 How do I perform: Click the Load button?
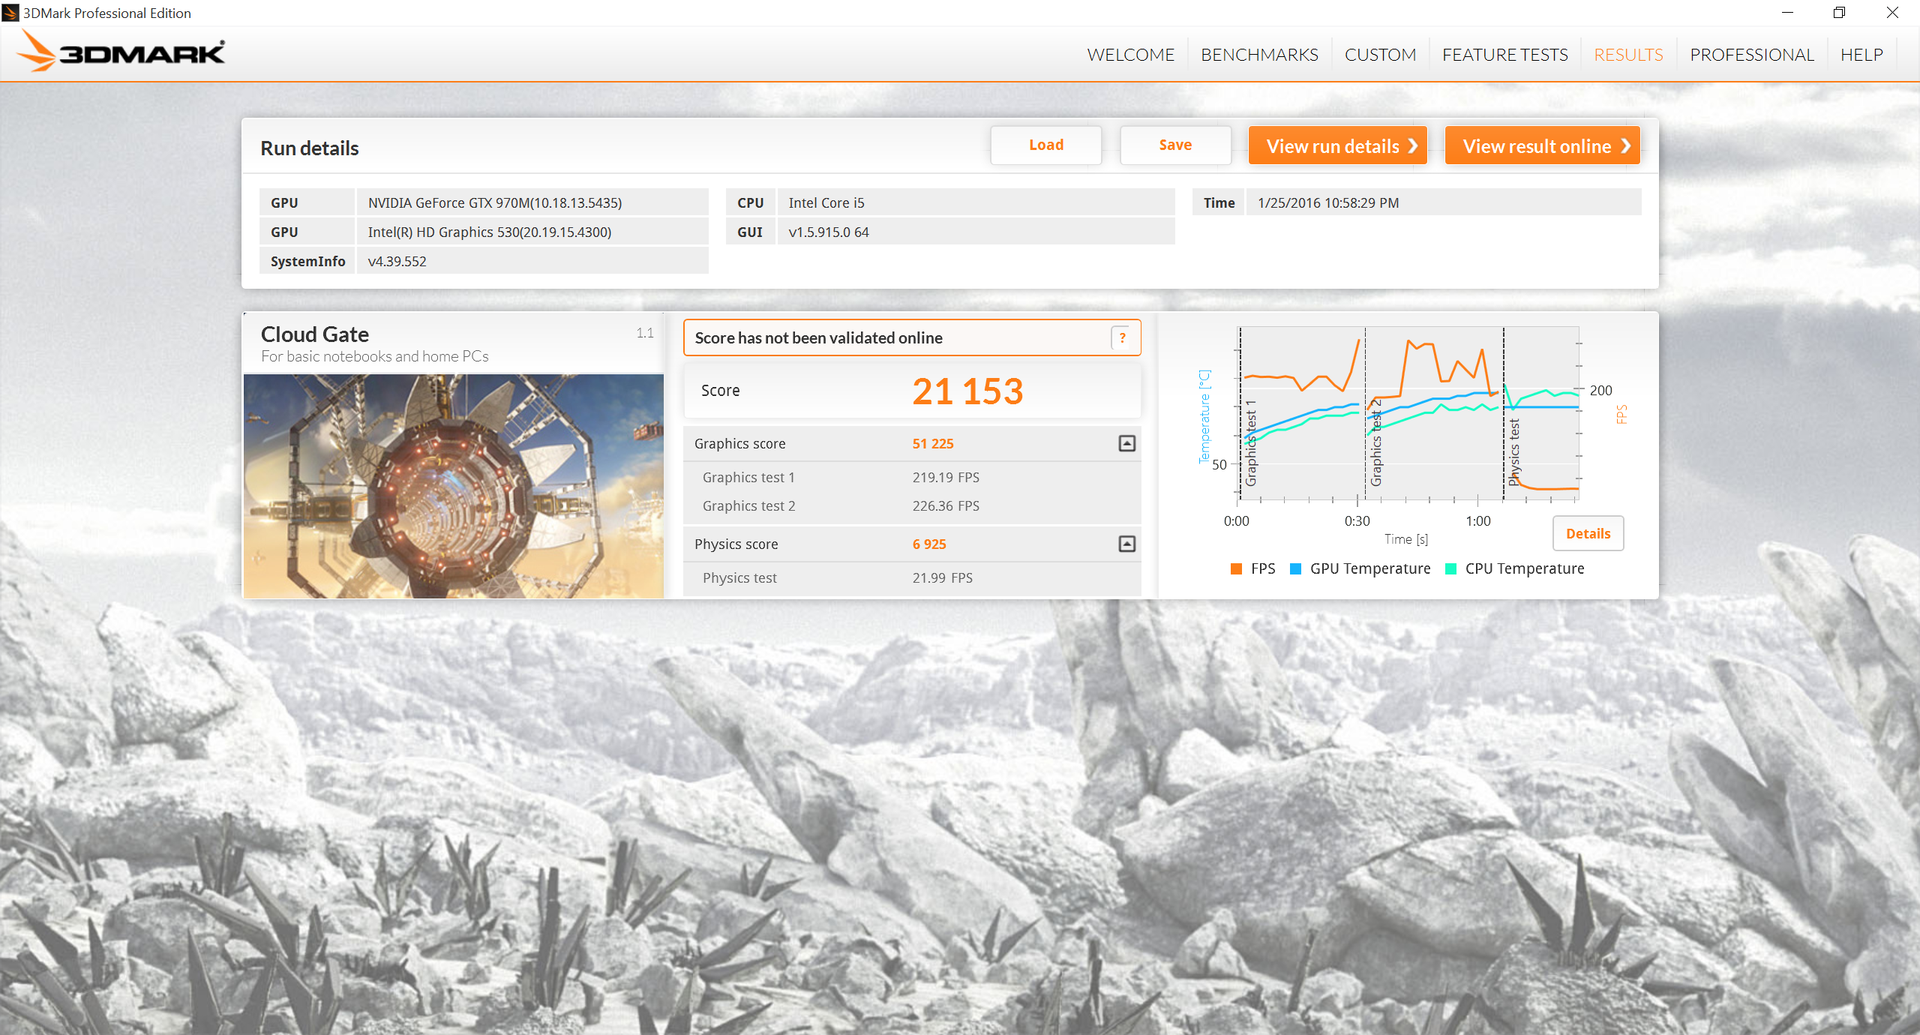[1046, 145]
